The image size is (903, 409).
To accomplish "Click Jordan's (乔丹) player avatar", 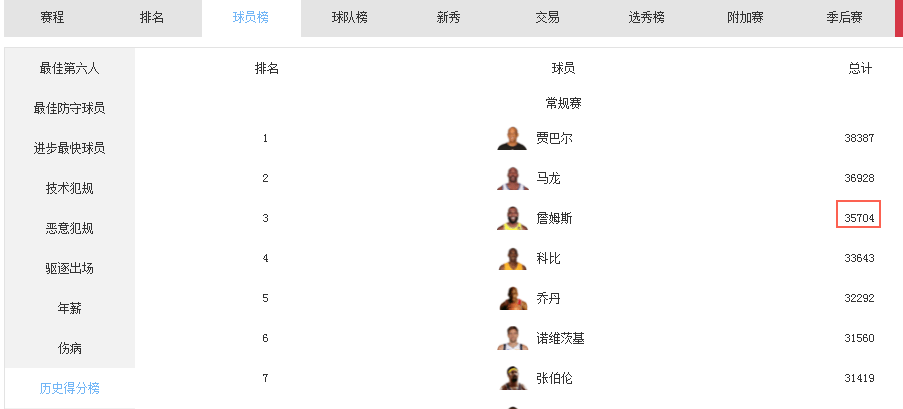I will (x=512, y=298).
